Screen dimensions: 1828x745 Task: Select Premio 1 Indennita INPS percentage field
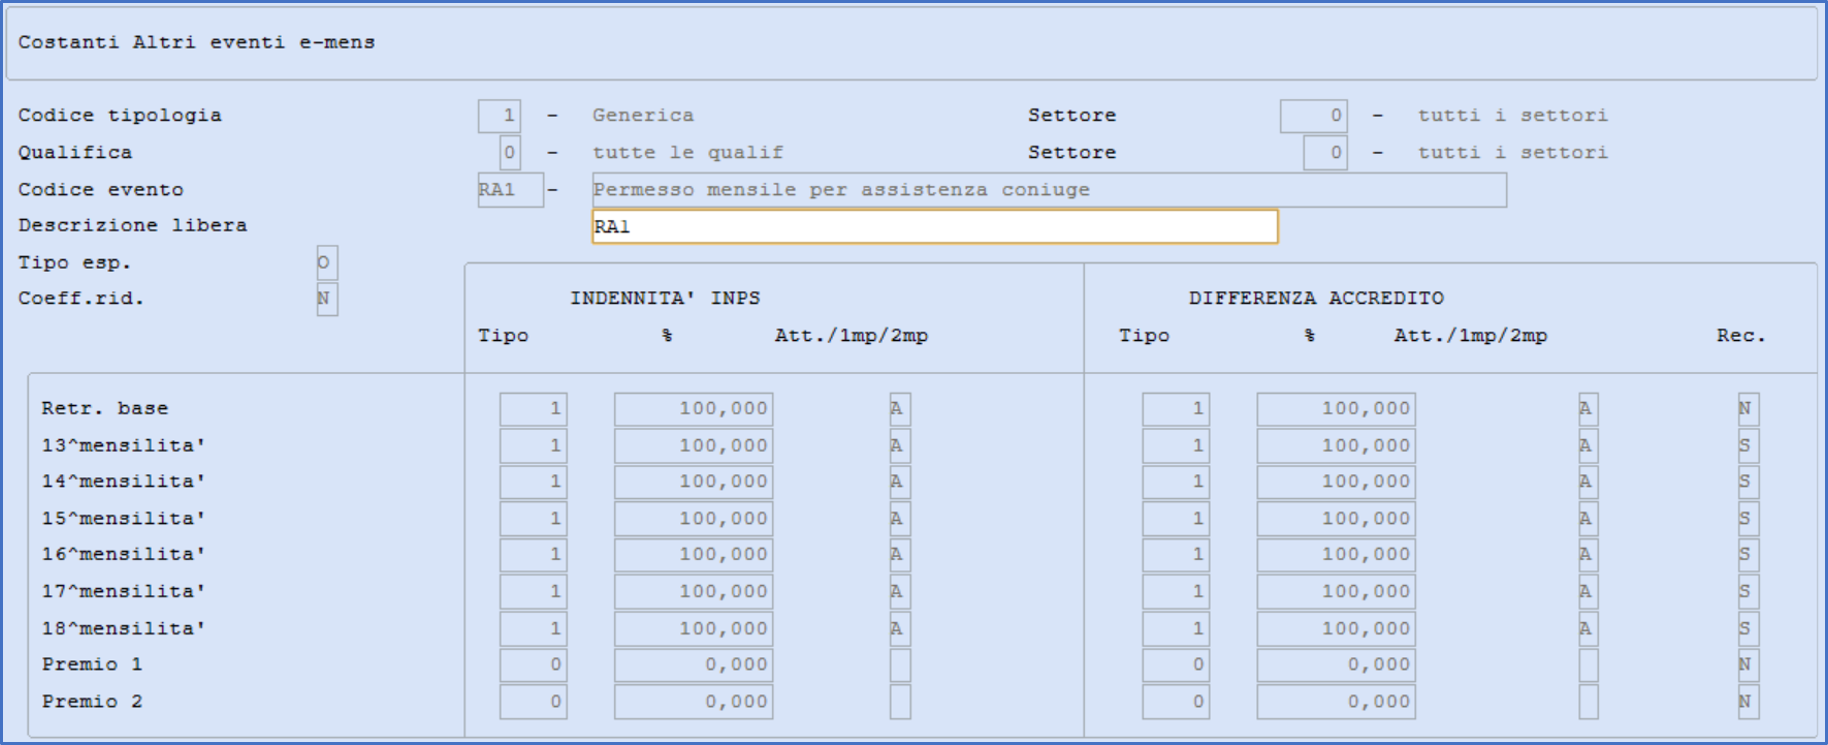(694, 665)
